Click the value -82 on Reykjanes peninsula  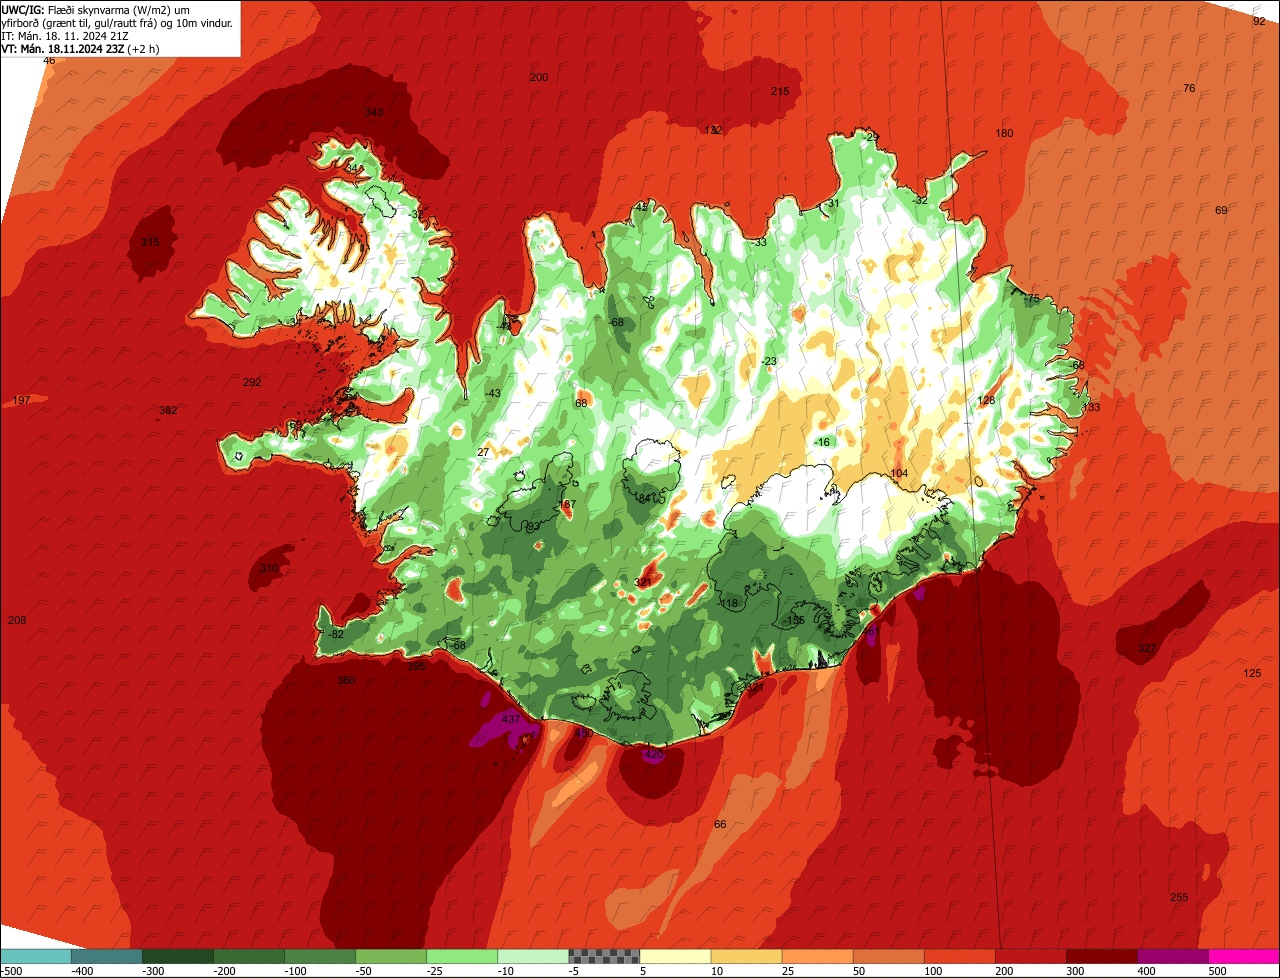(x=336, y=634)
